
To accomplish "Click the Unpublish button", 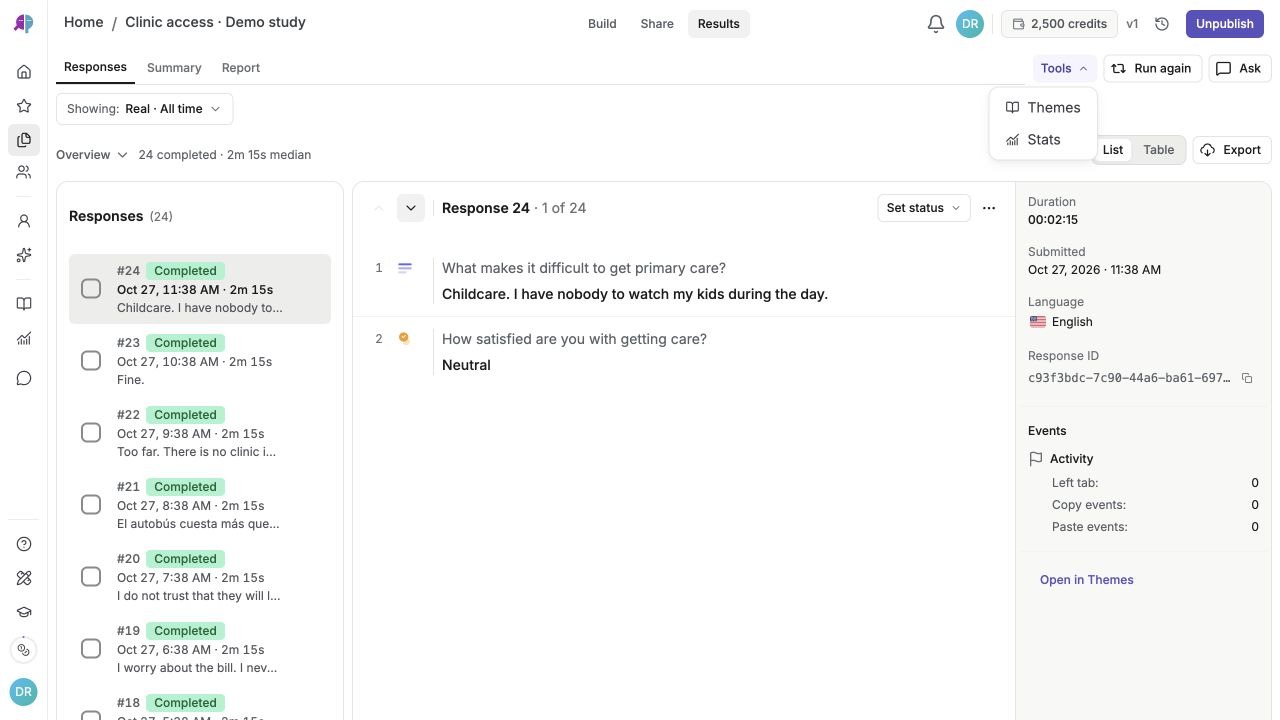I will coord(1224,24).
